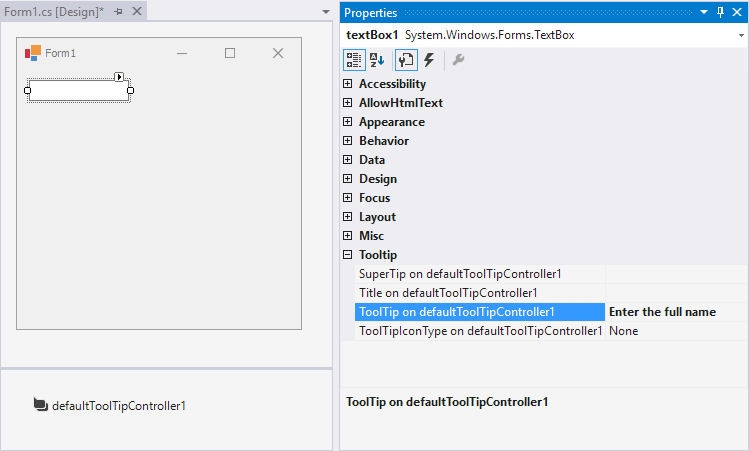
Task: Click the Property Pages wrench icon
Action: pyautogui.click(x=458, y=60)
